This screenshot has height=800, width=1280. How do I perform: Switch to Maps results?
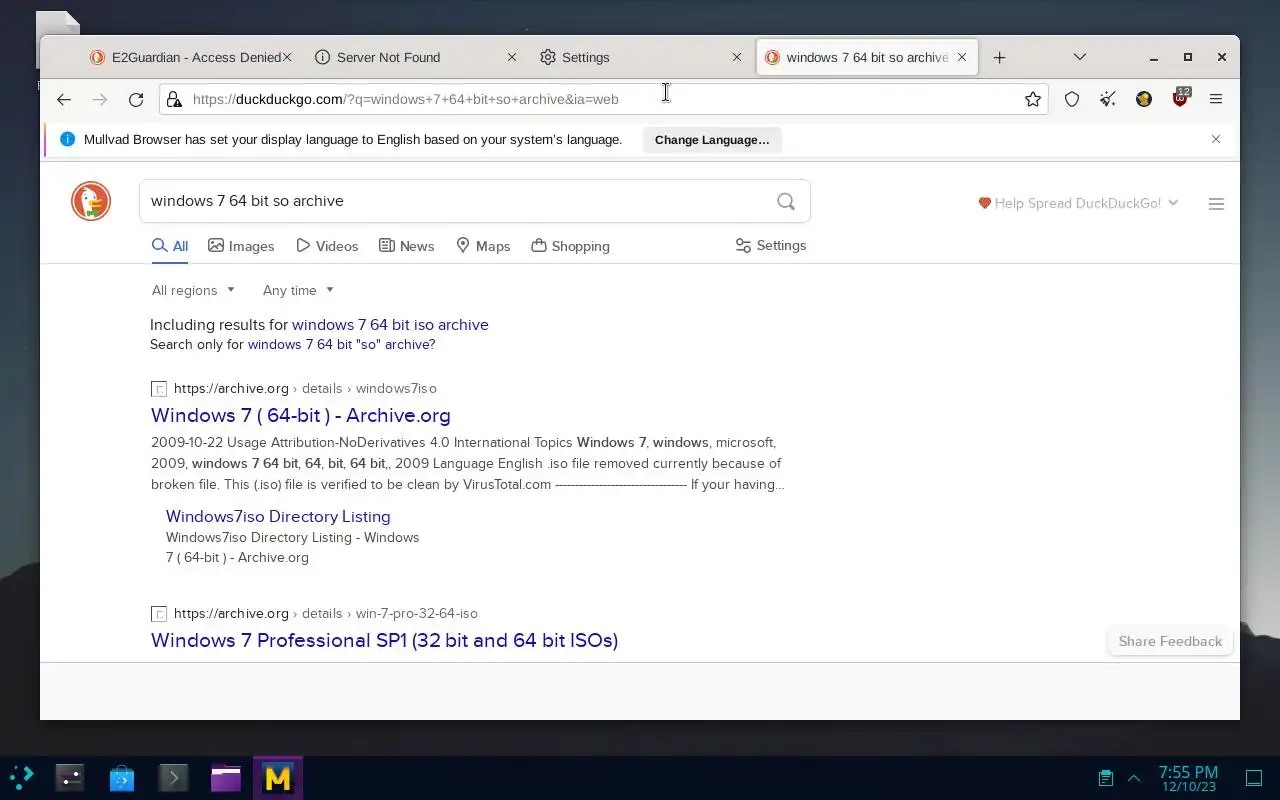pos(483,246)
